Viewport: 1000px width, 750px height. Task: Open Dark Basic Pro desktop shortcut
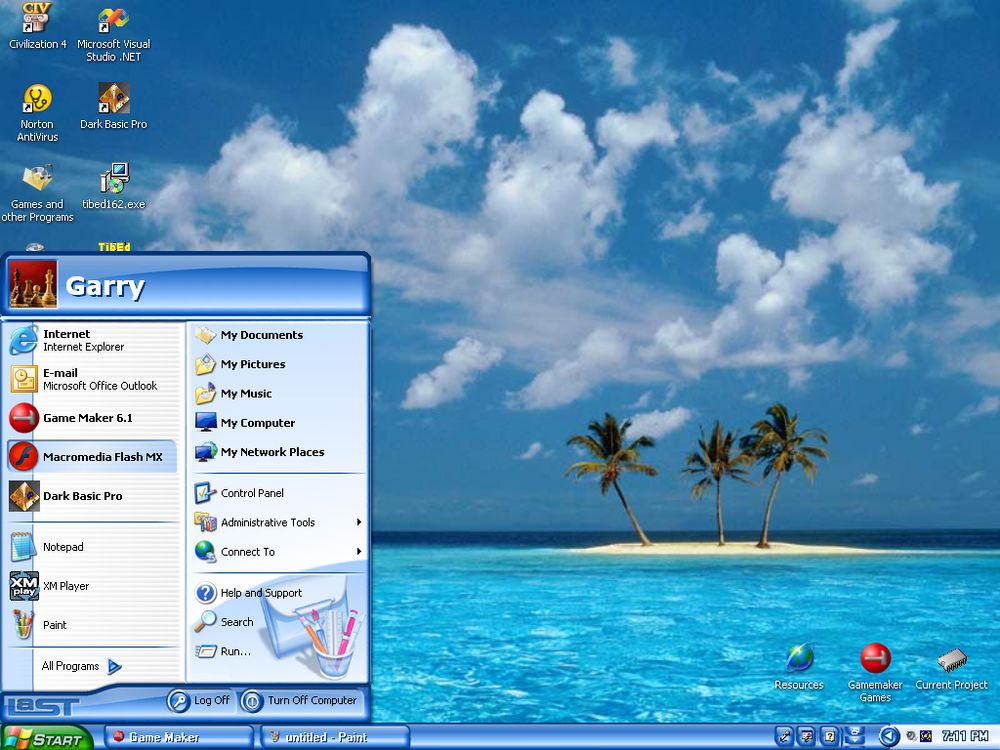[x=114, y=107]
